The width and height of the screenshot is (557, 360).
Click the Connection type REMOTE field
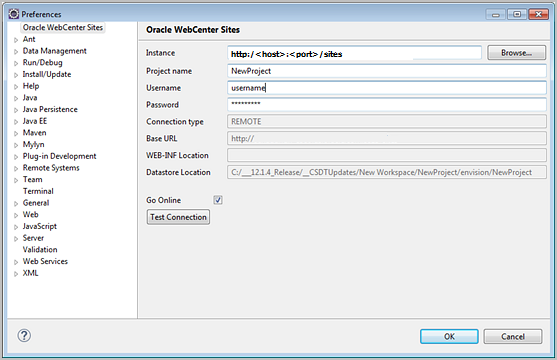pyautogui.click(x=387, y=122)
